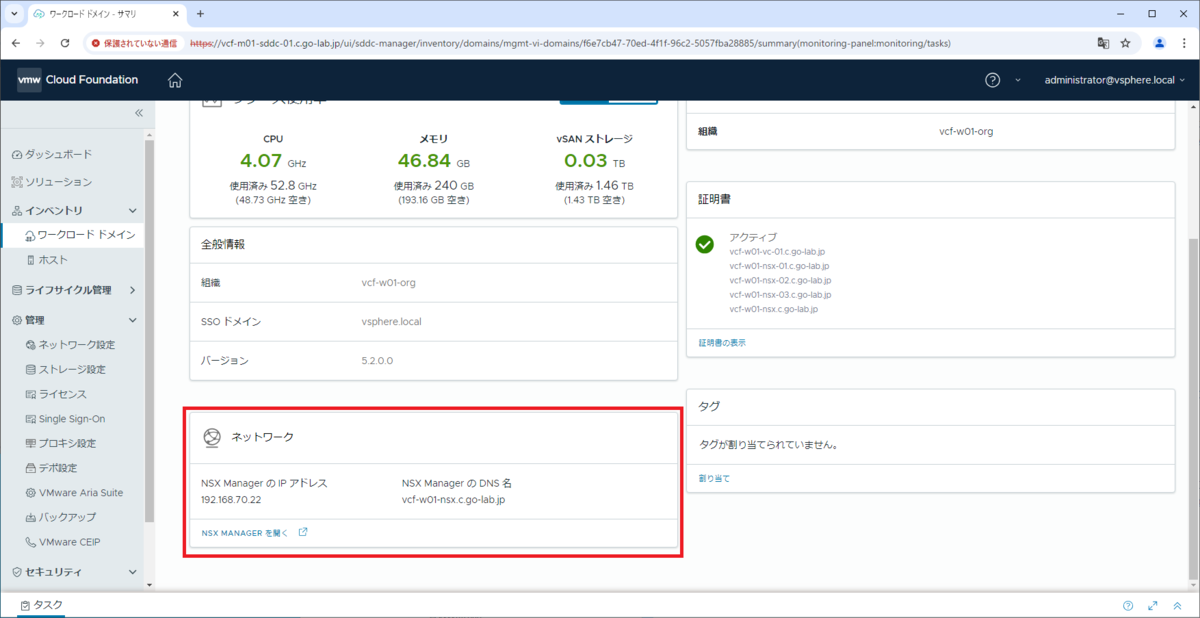Bookmark the page with the star icon
The width and height of the screenshot is (1200, 618).
tap(1126, 44)
